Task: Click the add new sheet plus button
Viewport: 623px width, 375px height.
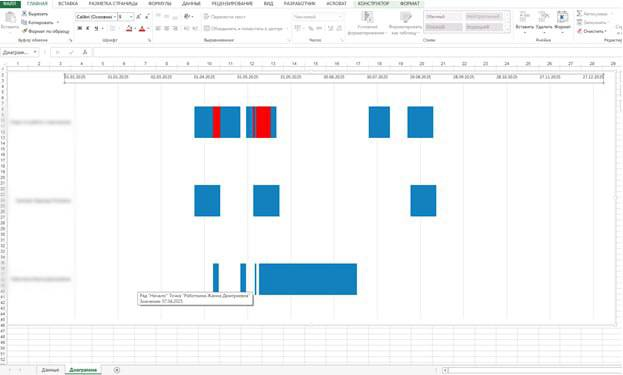Action: coord(116,370)
